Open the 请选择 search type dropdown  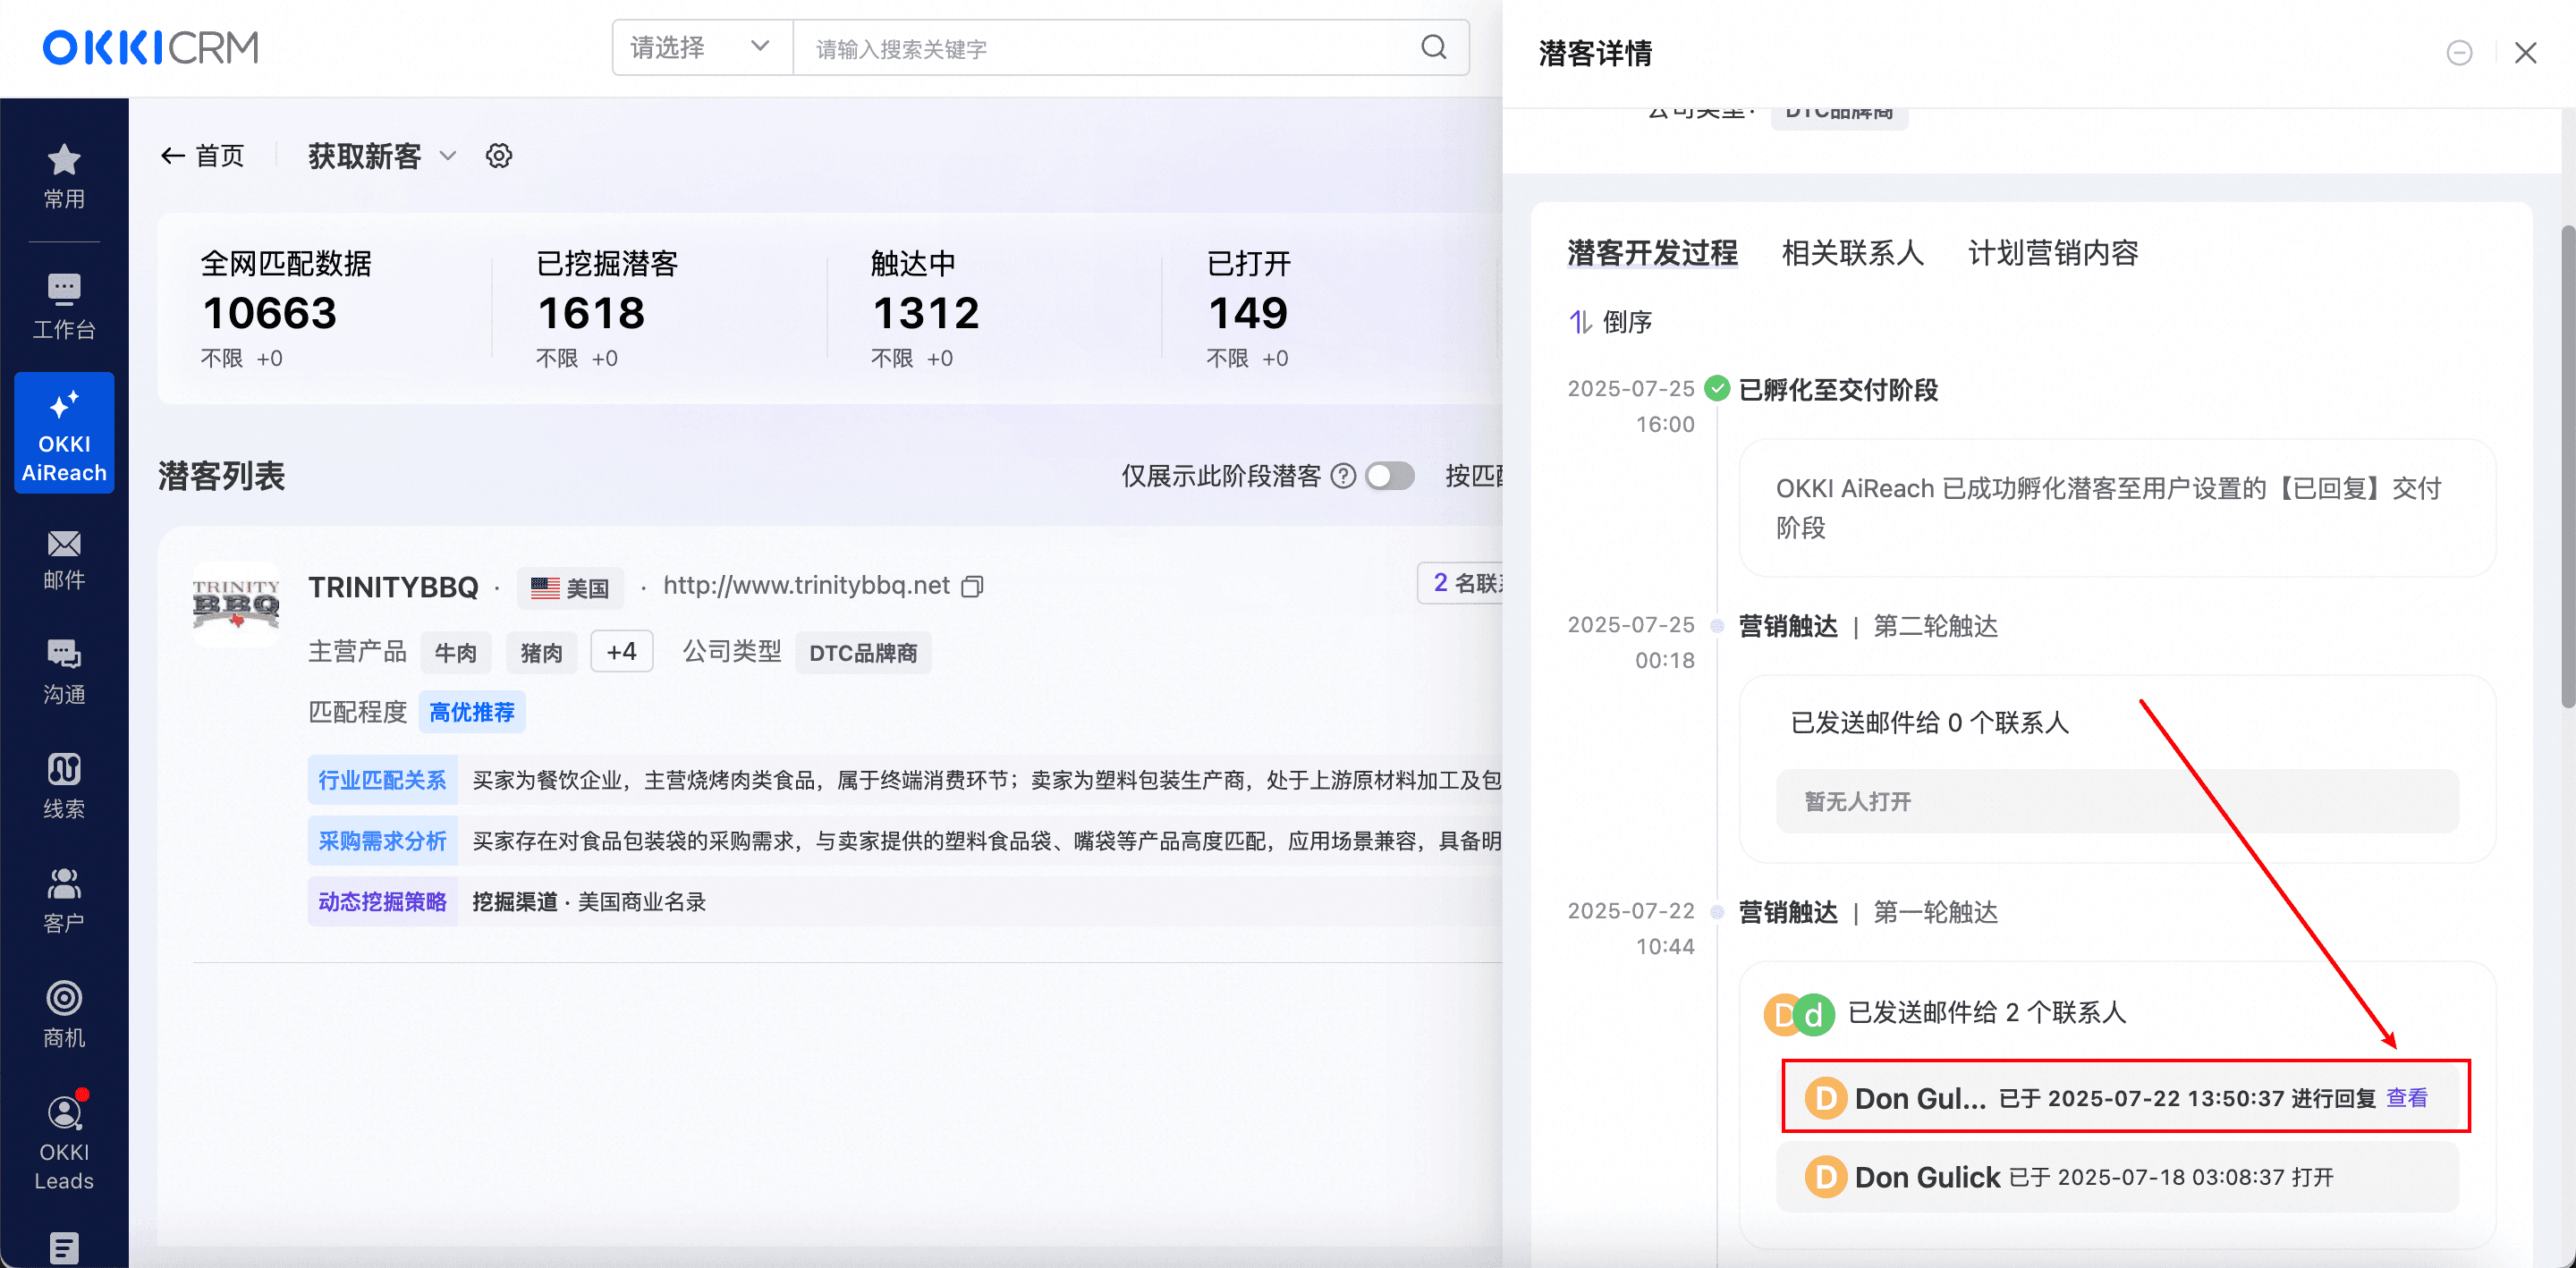coord(700,48)
